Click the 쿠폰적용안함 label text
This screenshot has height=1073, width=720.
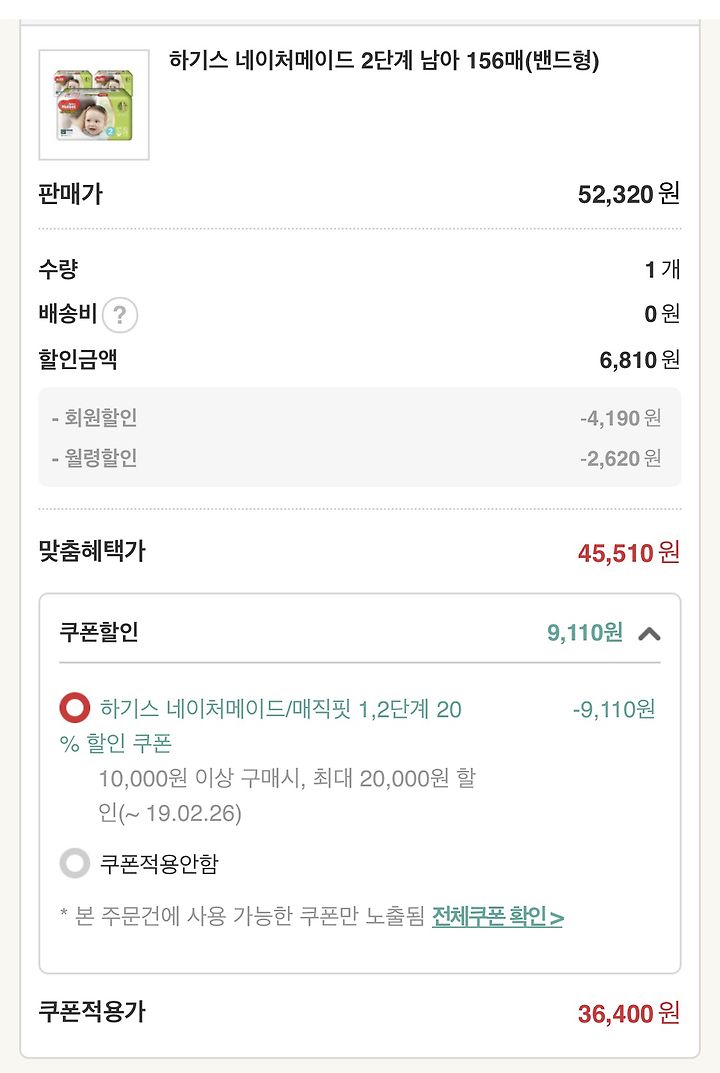159,864
